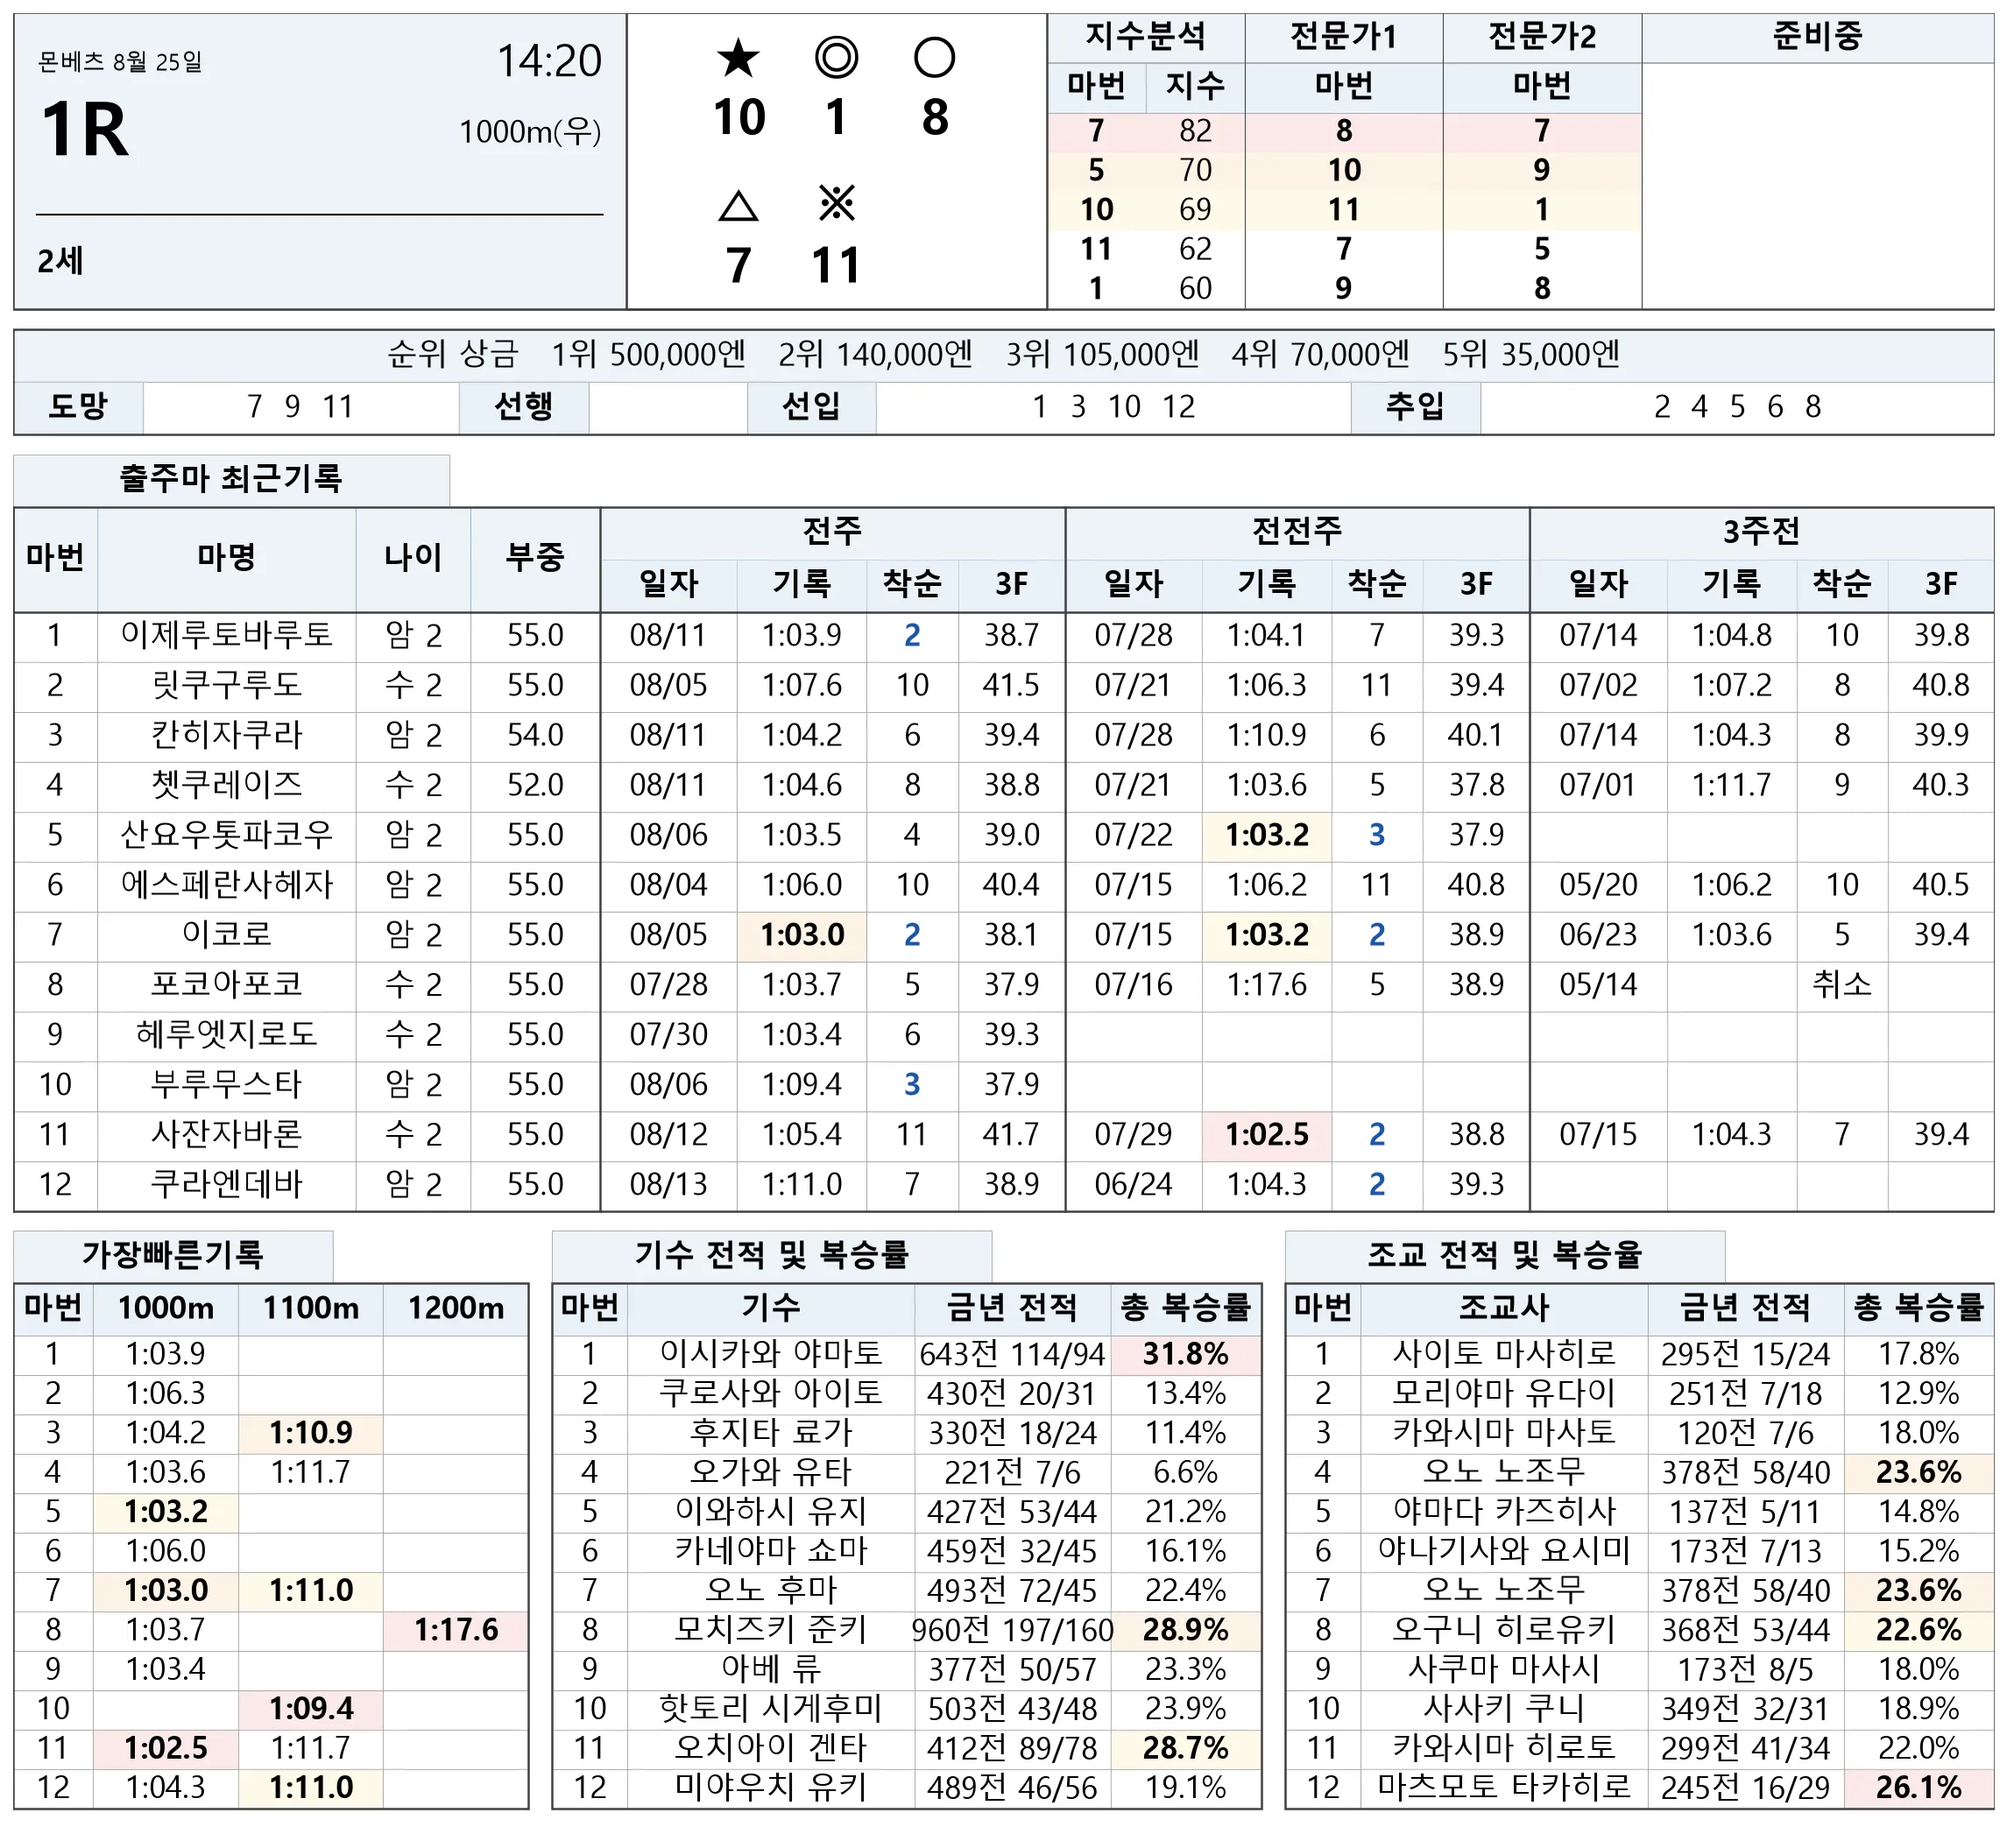Image resolution: width=2007 pixels, height=1848 pixels.
Task: Click the 추입 running style label
Action: click(x=1414, y=407)
